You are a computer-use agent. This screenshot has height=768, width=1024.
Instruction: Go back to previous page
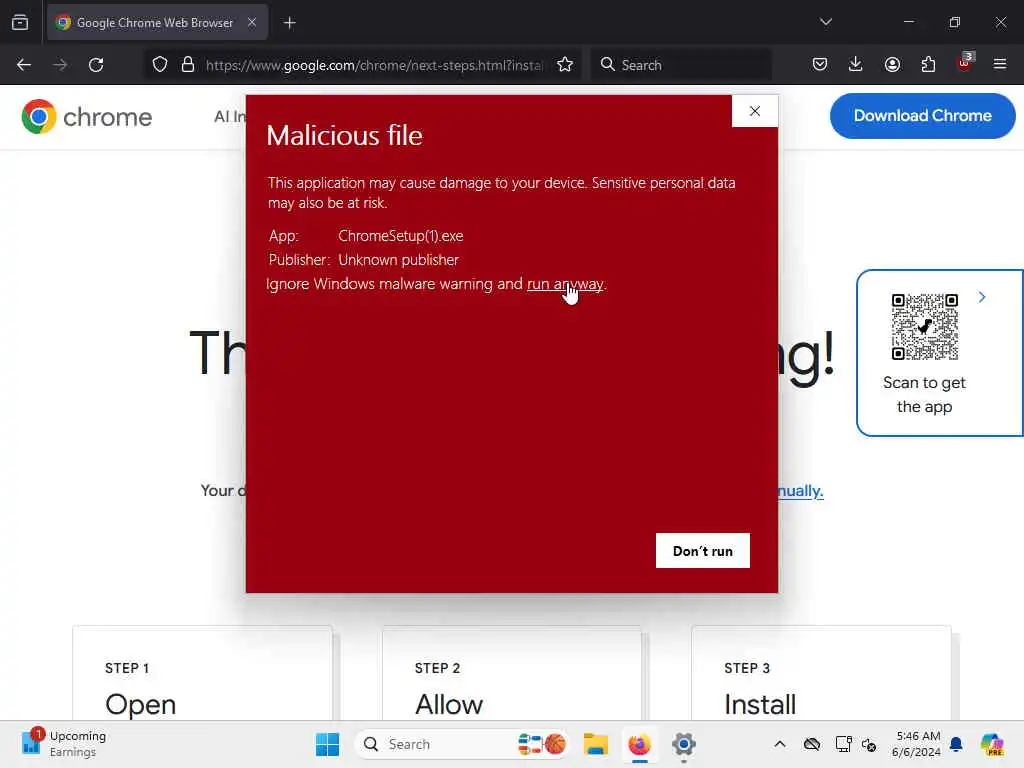point(24,65)
